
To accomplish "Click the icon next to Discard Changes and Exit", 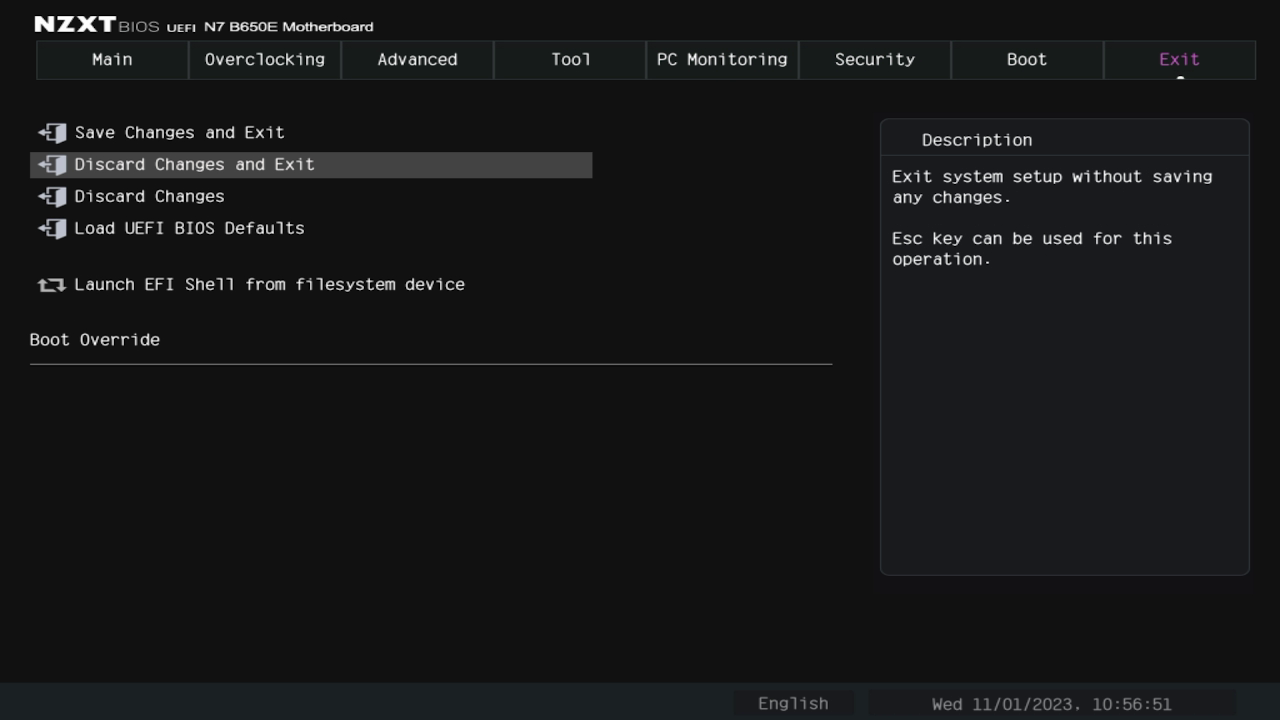I will 52,165.
